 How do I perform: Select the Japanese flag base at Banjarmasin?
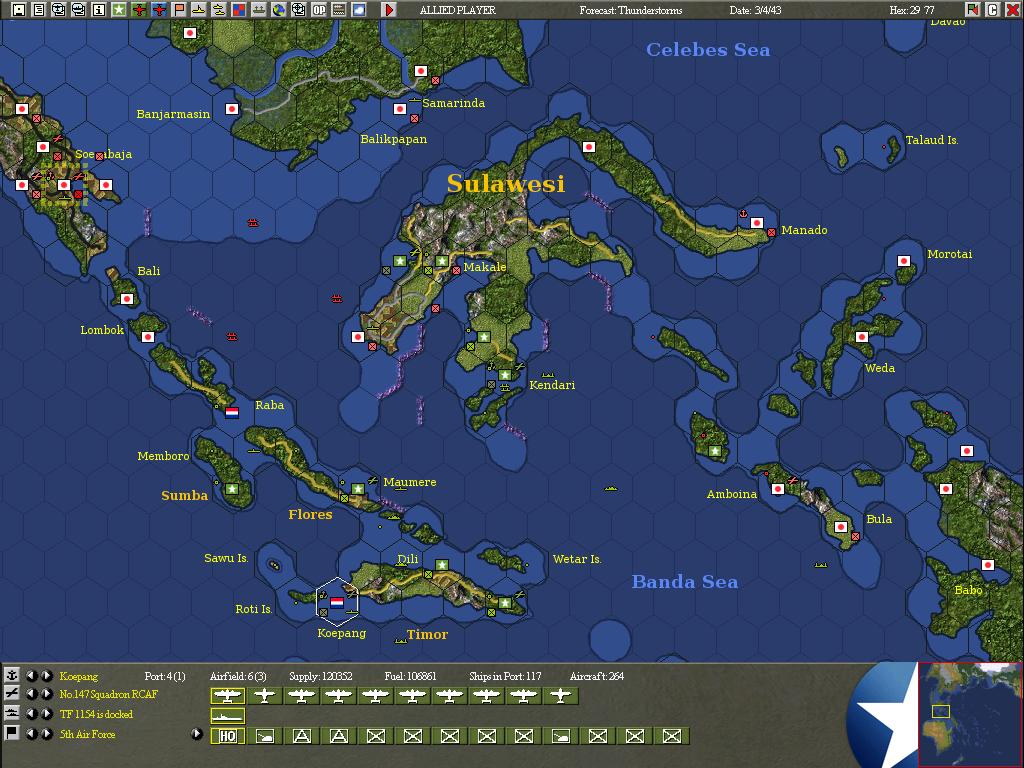pos(232,109)
